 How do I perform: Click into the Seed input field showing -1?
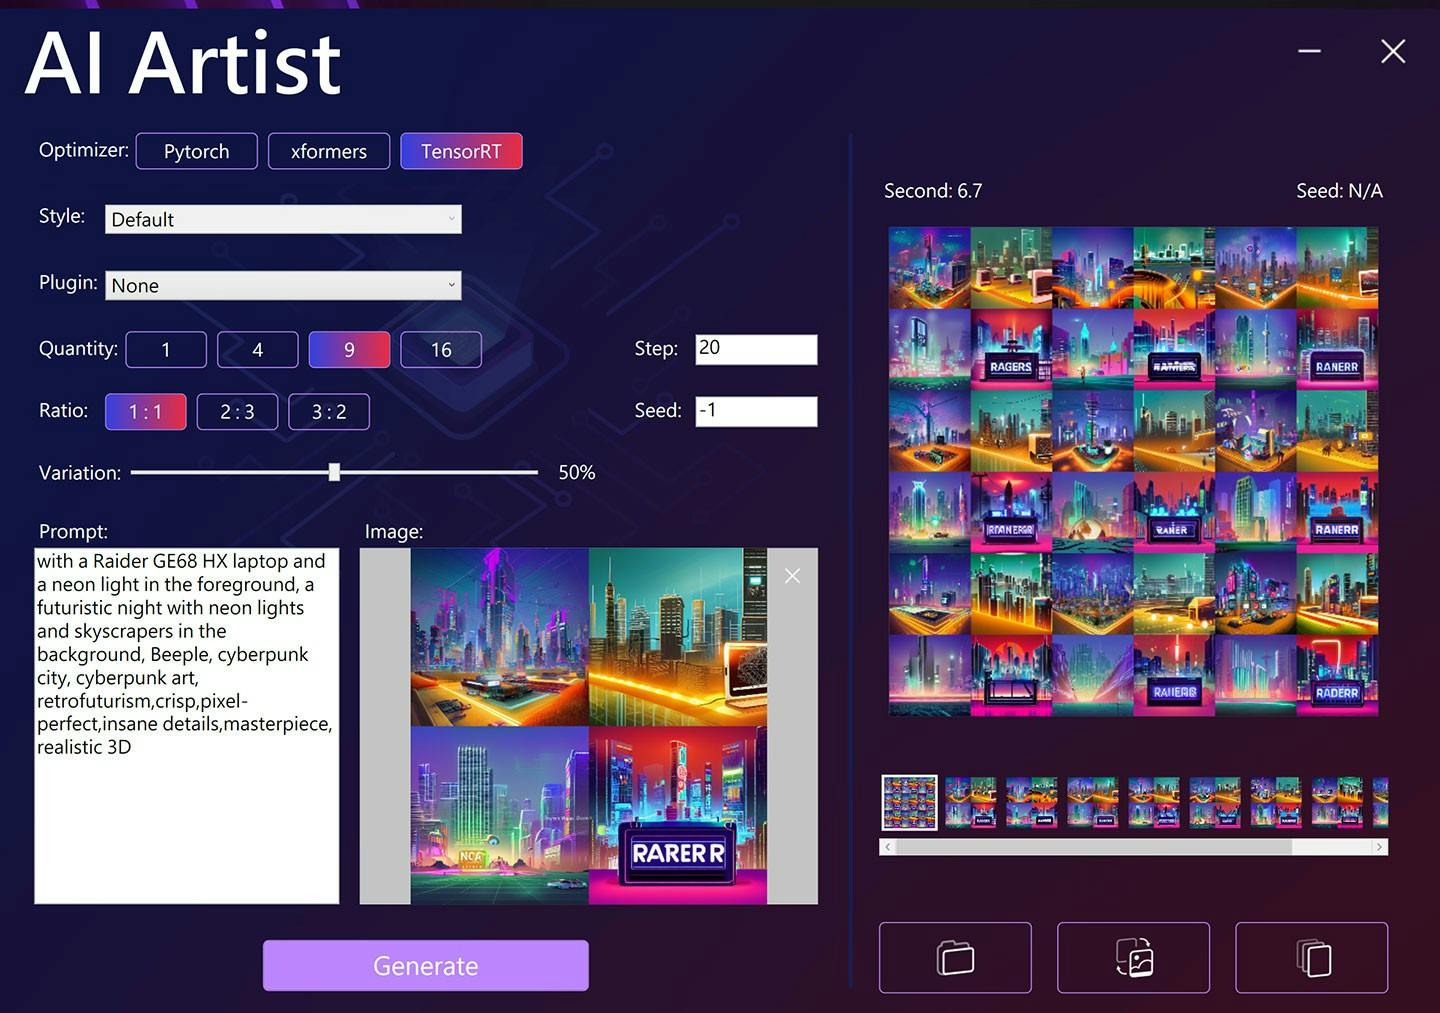[x=756, y=411]
